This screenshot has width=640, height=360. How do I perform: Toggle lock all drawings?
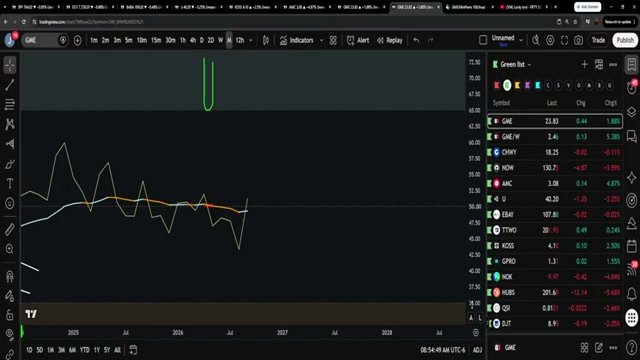click(10, 315)
